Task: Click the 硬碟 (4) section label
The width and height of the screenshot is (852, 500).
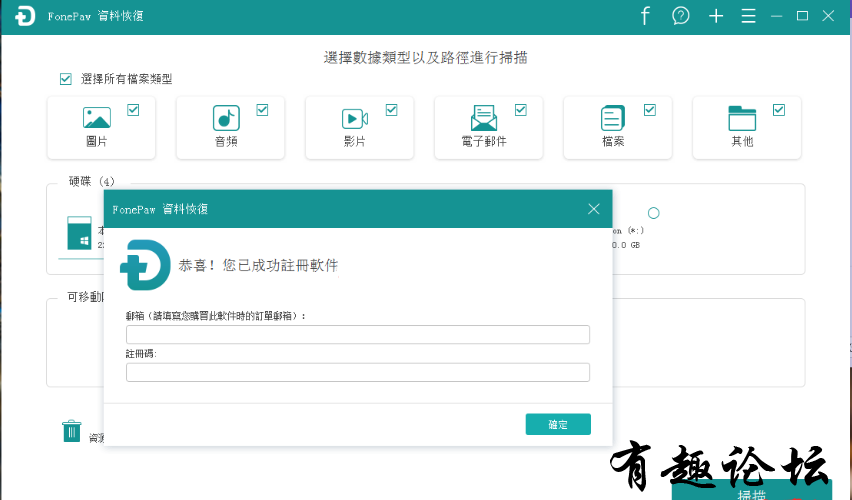Action: [92, 182]
